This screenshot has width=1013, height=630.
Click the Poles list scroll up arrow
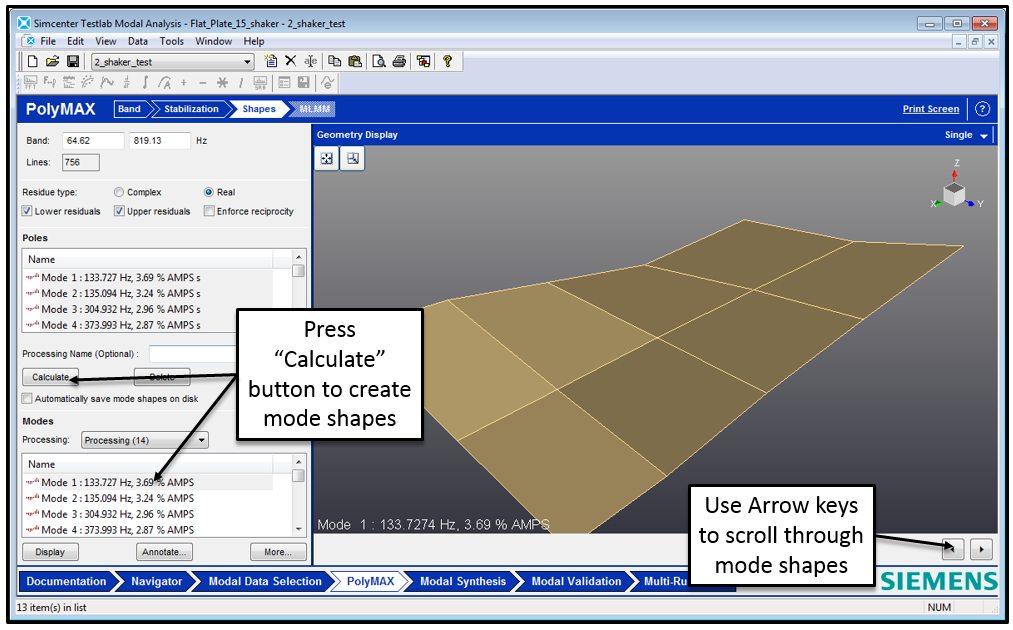pos(298,257)
